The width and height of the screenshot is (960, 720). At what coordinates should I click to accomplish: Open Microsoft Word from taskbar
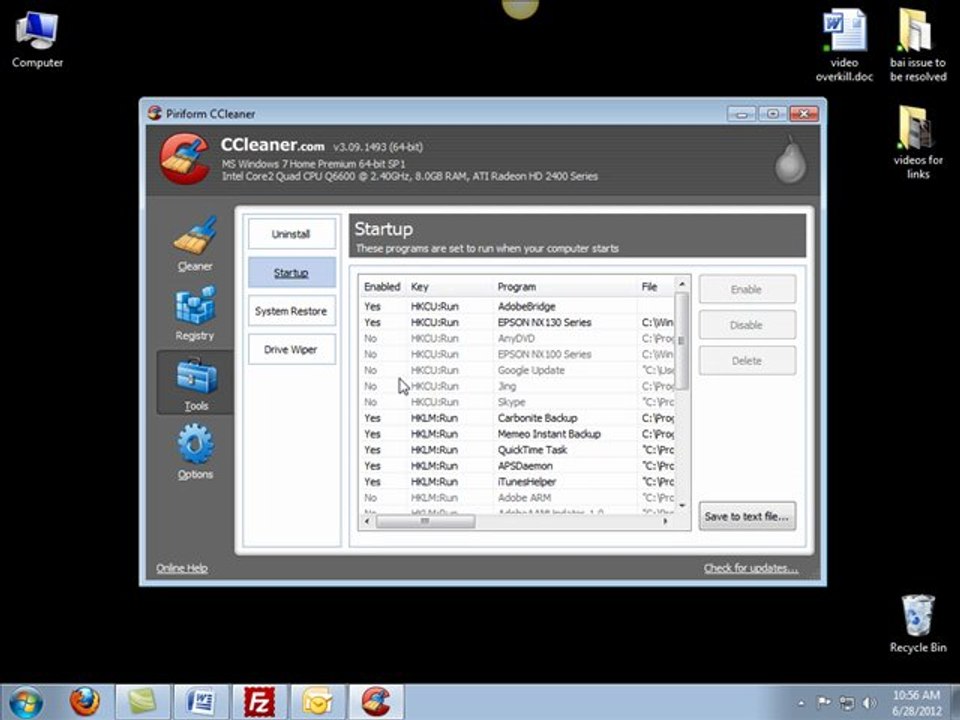coord(201,702)
